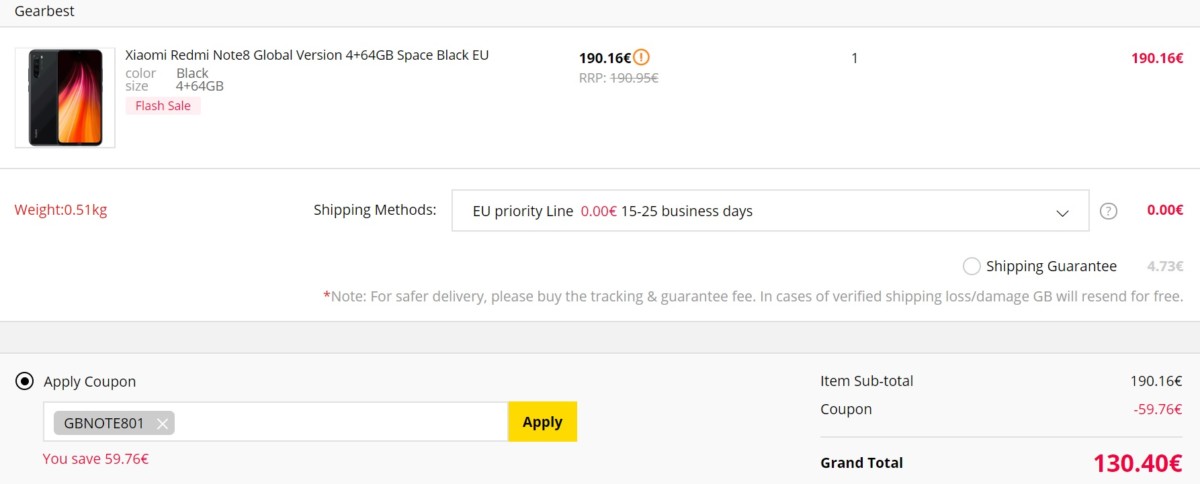The height and width of the screenshot is (484, 1200).
Task: Click the Weight:0.51kg label
Action: [x=61, y=210]
